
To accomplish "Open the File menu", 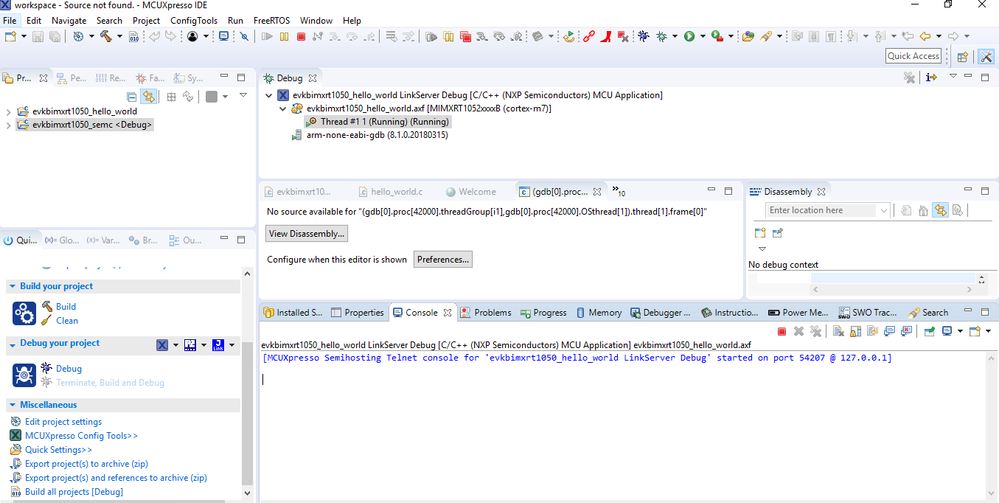I will tap(10, 20).
